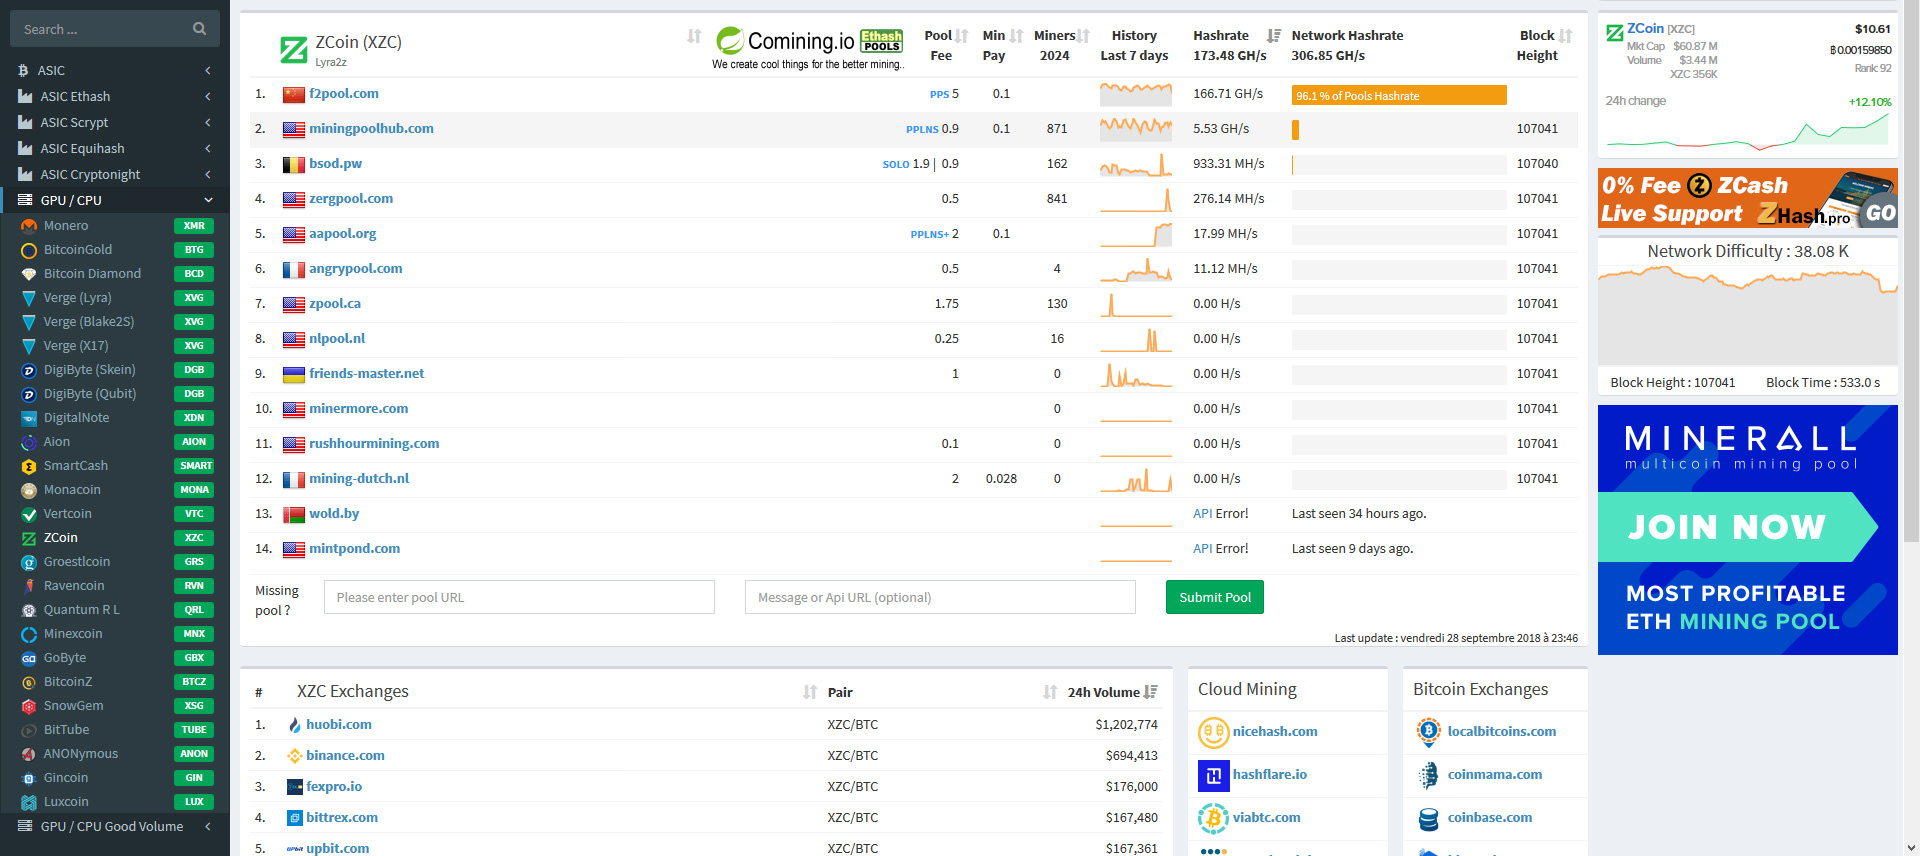Click the hashflare logo icon
The image size is (1920, 856).
coord(1213,775)
